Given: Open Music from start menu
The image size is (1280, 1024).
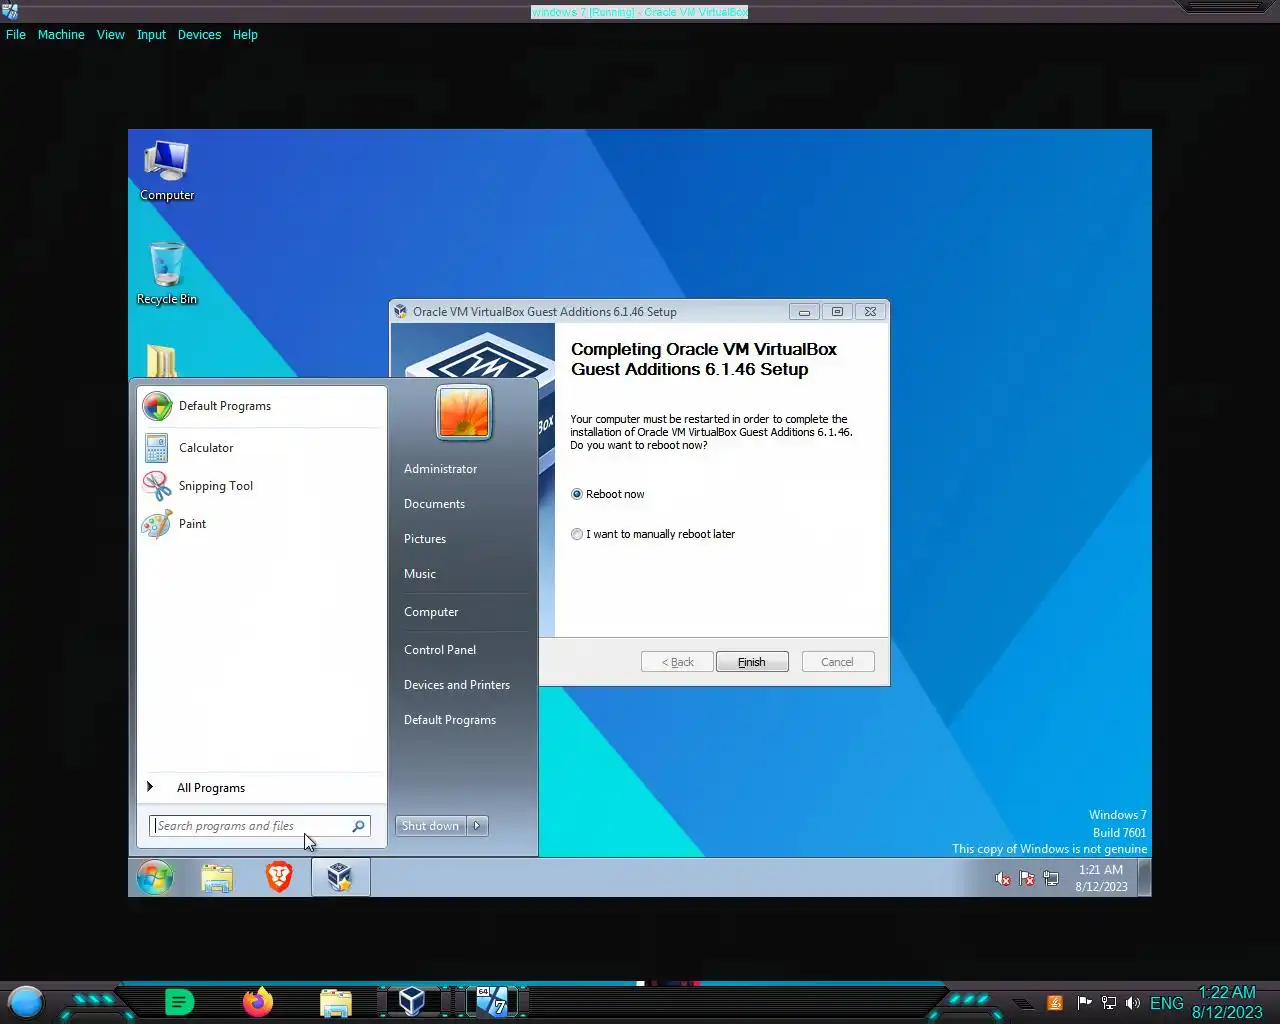Looking at the screenshot, I should (x=420, y=574).
